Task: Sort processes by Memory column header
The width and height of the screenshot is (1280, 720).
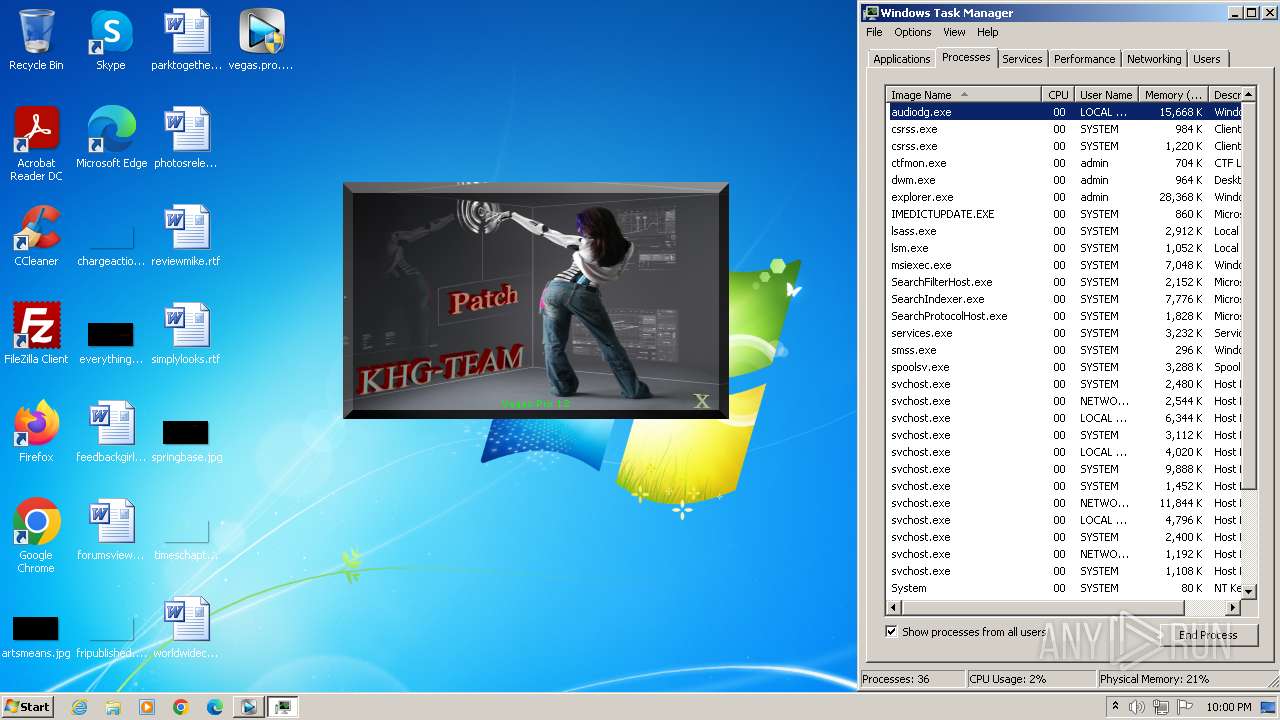Action: (1173, 95)
